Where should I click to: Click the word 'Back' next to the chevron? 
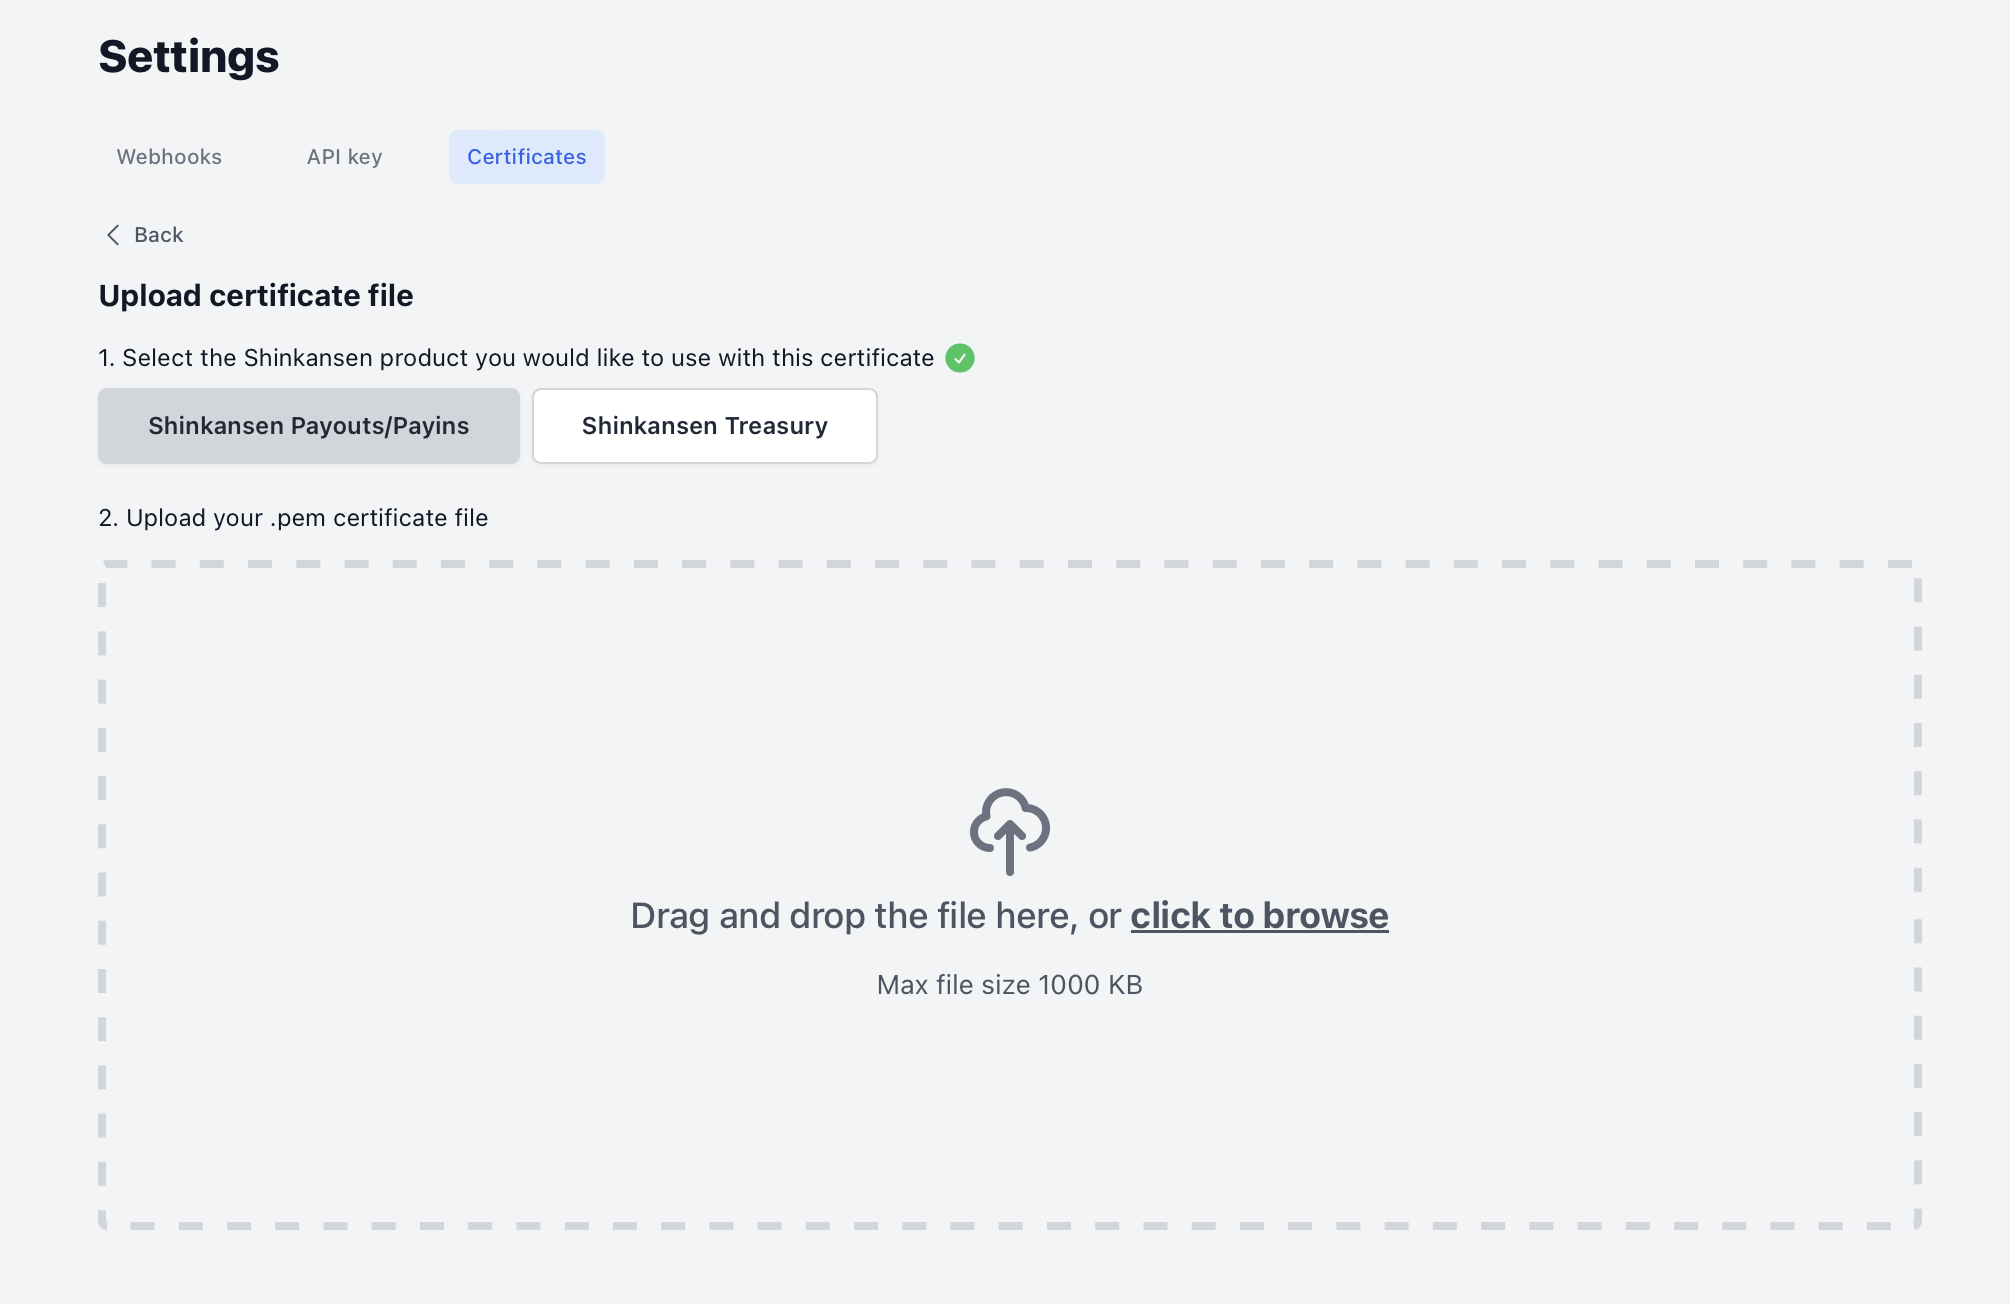[159, 235]
